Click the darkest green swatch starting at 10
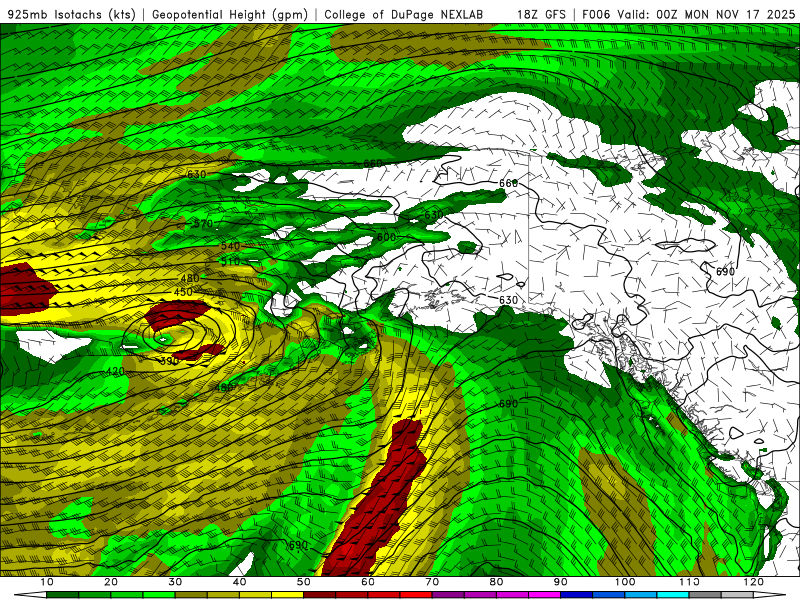This screenshot has height=600, width=800. tap(62, 595)
